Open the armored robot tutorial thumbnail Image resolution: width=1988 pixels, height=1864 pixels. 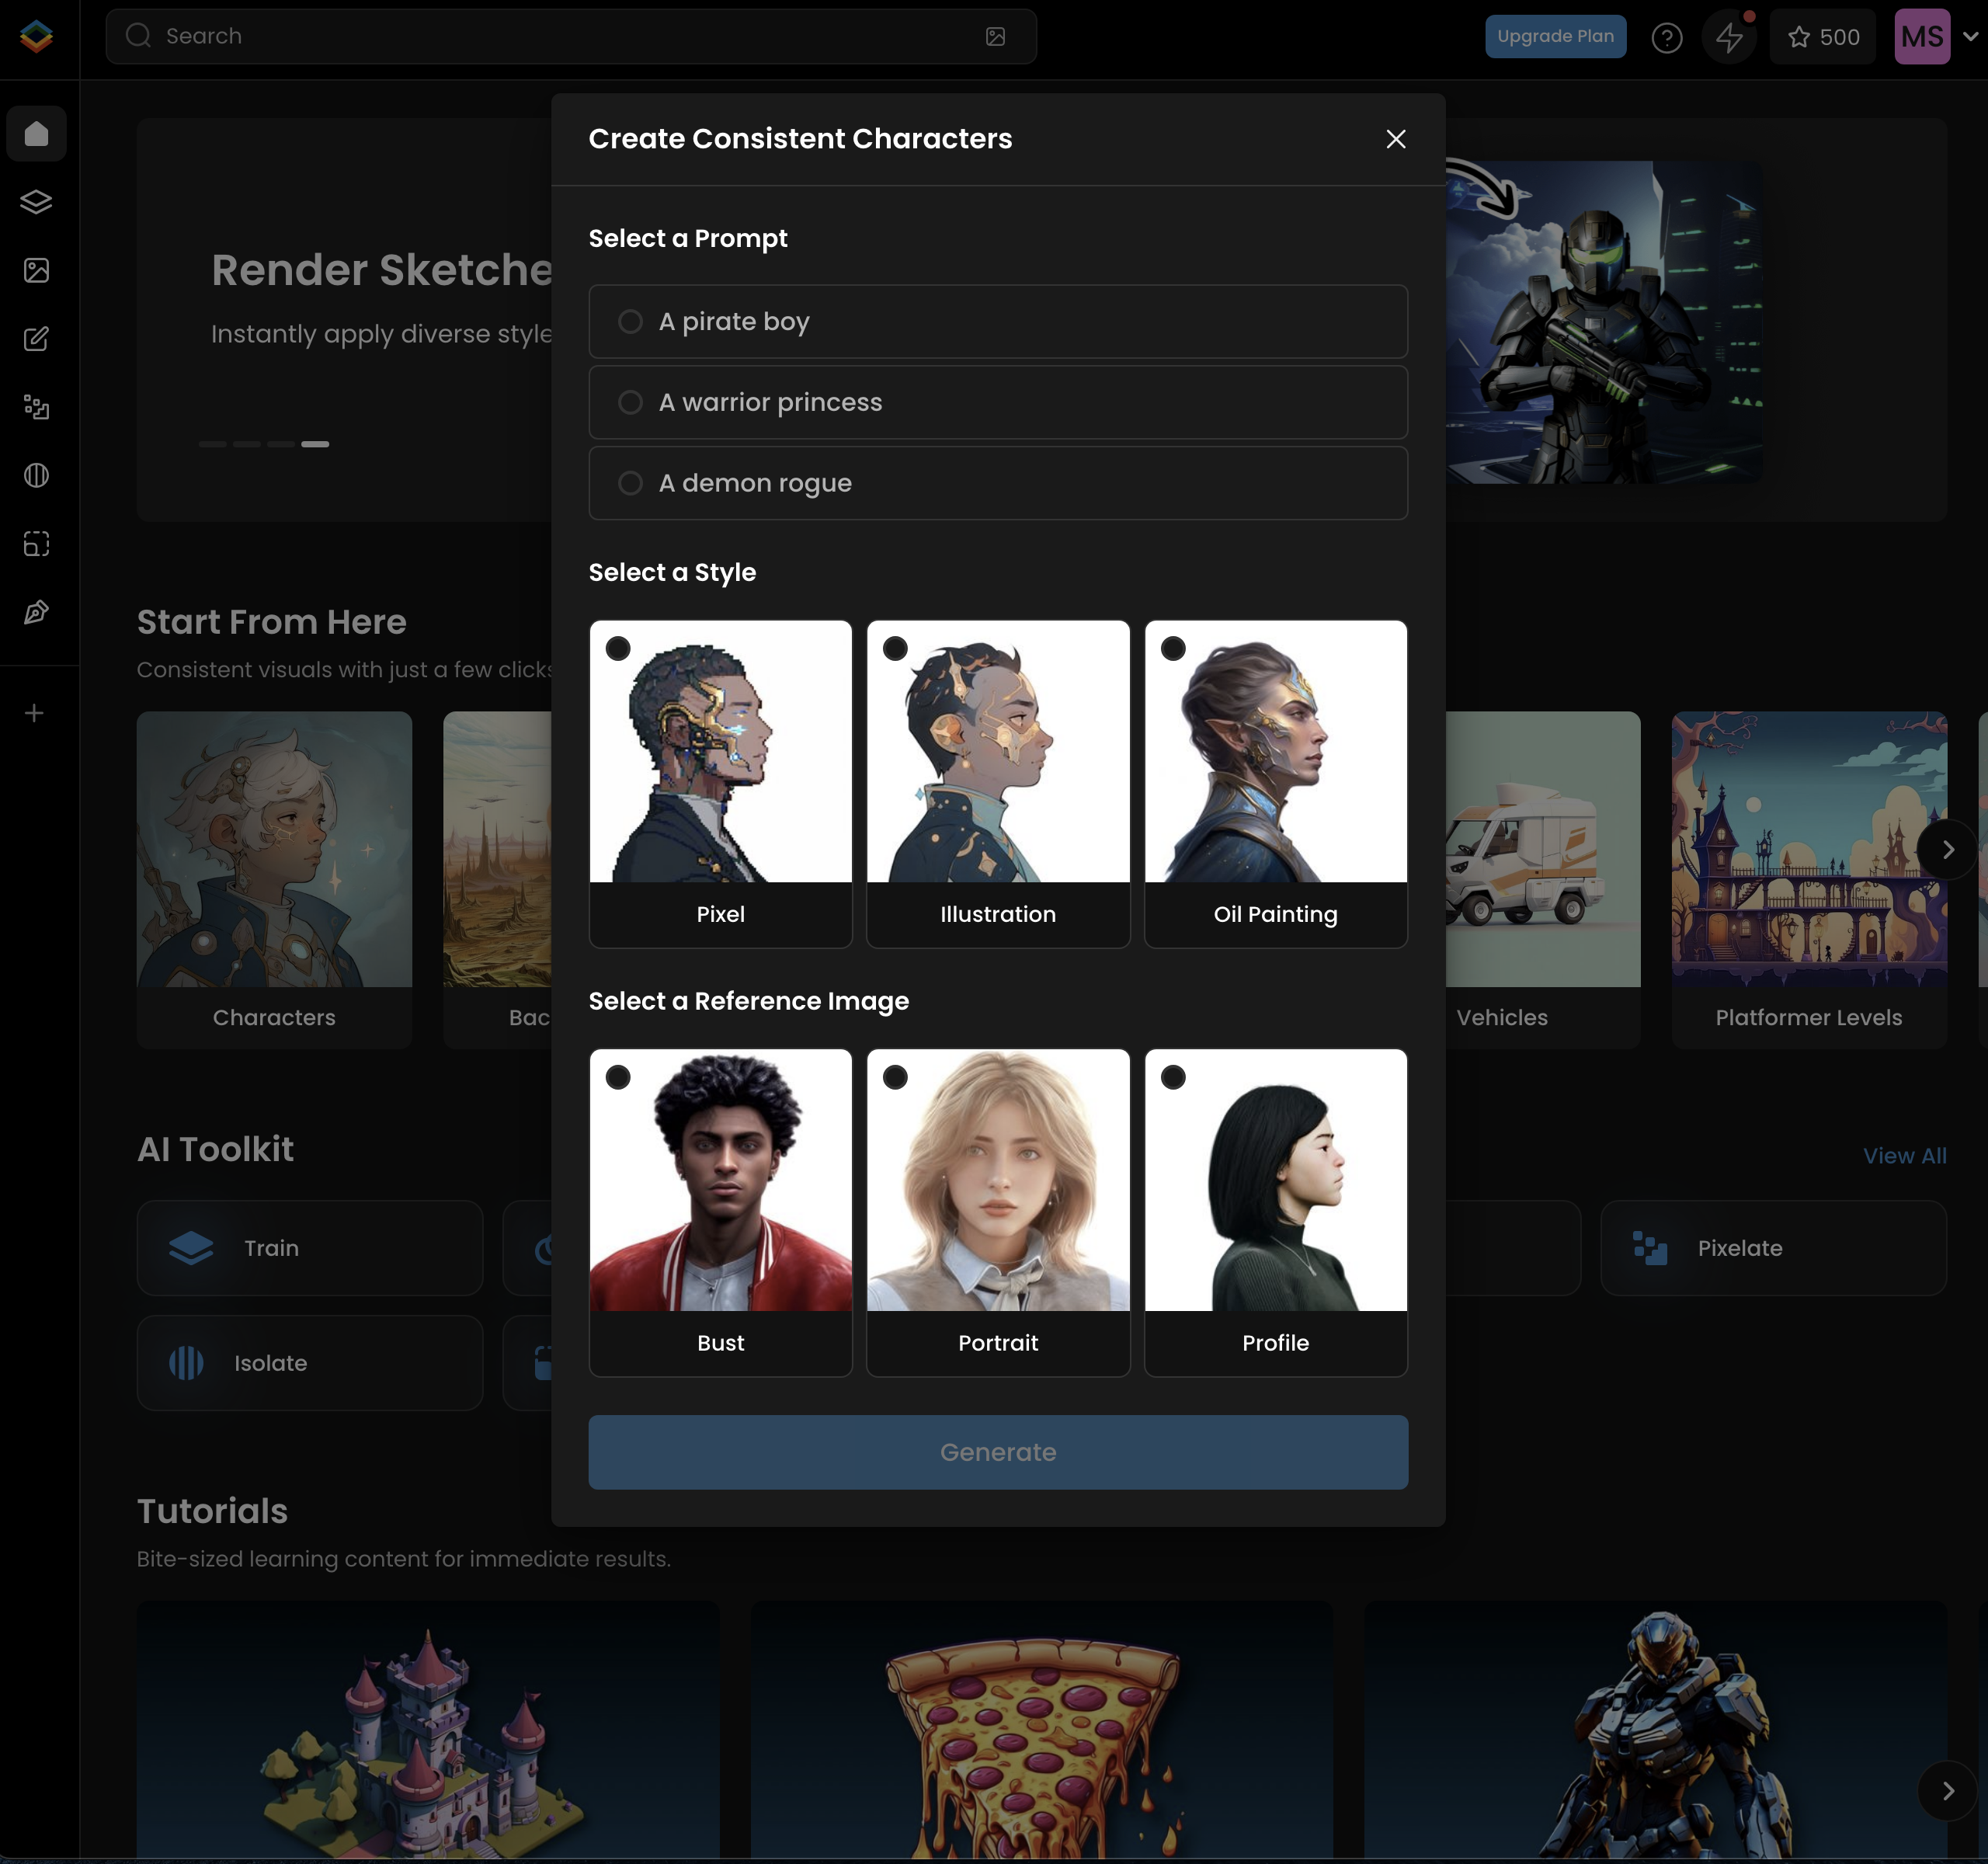pyautogui.click(x=1655, y=1730)
